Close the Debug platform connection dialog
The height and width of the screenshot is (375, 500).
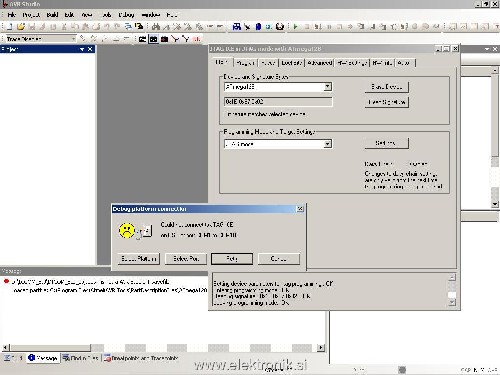coord(300,209)
